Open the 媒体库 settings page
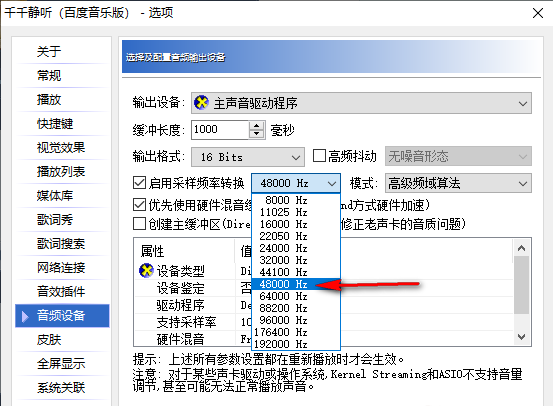 55,195
